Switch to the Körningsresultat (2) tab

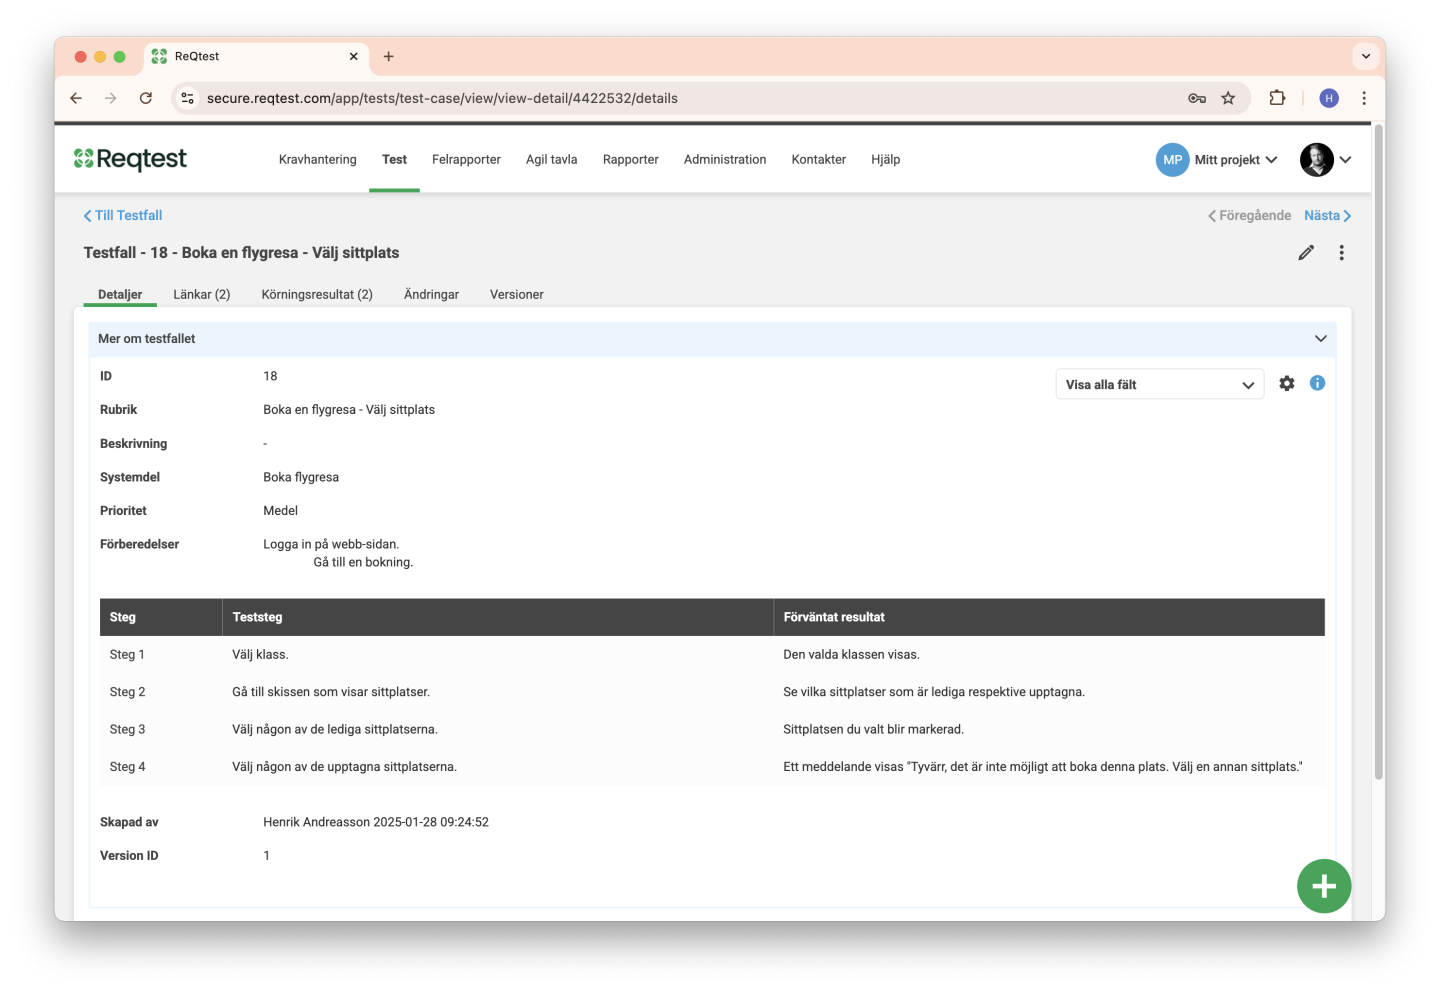click(317, 295)
